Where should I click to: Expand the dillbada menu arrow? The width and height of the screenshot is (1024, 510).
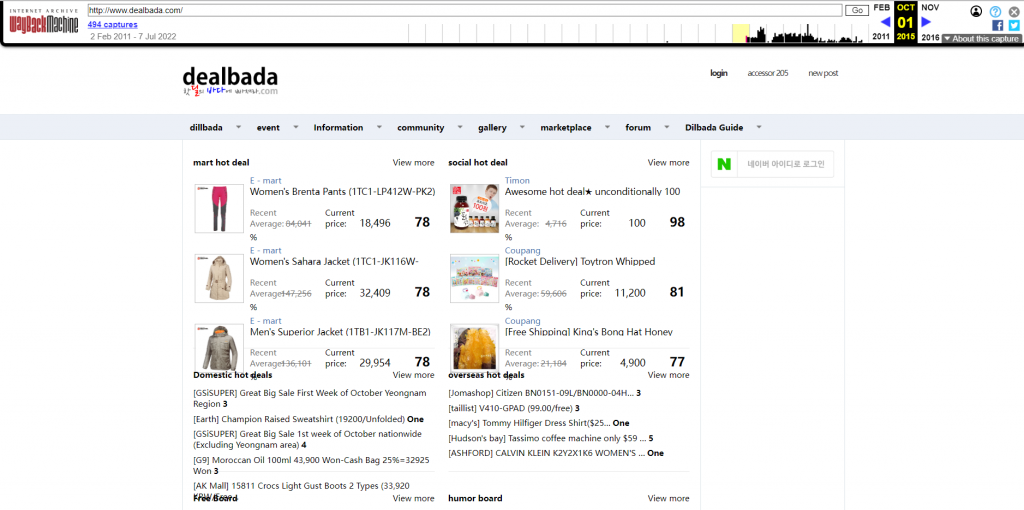[238, 127]
